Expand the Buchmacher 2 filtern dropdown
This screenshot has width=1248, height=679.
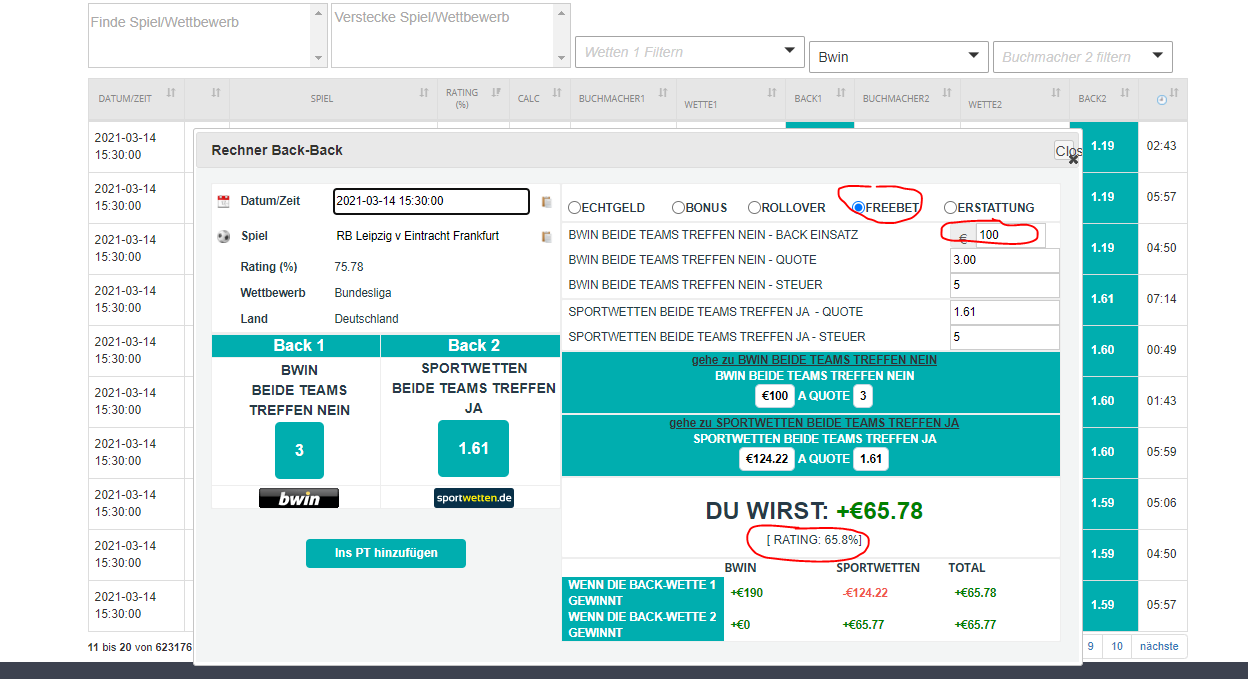point(1081,57)
